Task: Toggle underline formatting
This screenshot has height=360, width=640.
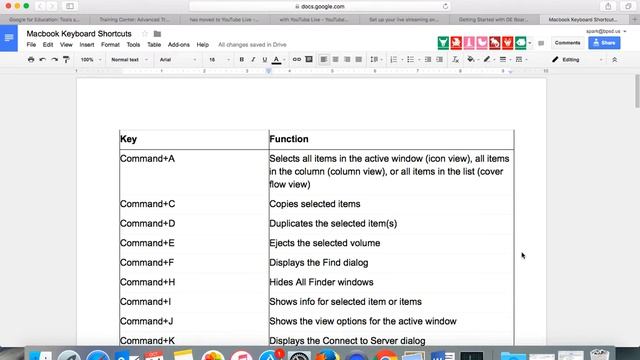Action: click(264, 60)
